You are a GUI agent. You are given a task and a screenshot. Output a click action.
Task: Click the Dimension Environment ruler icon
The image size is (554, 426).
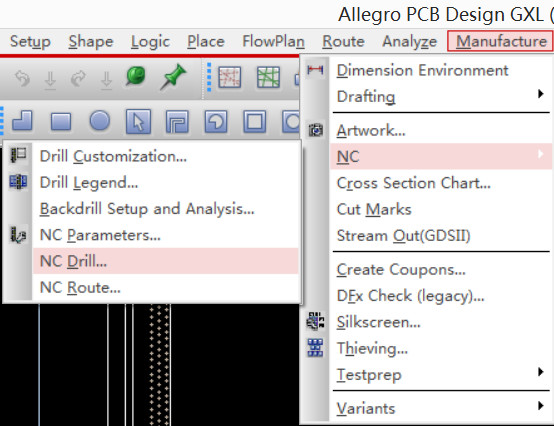point(315,70)
